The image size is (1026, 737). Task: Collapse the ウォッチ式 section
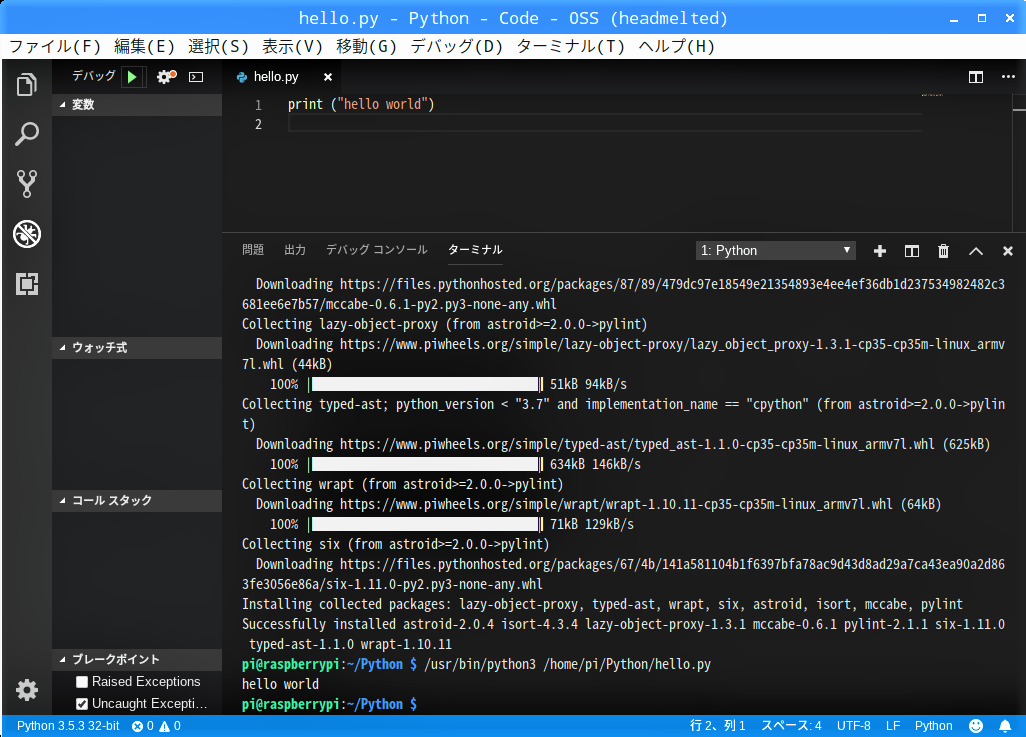click(137, 348)
